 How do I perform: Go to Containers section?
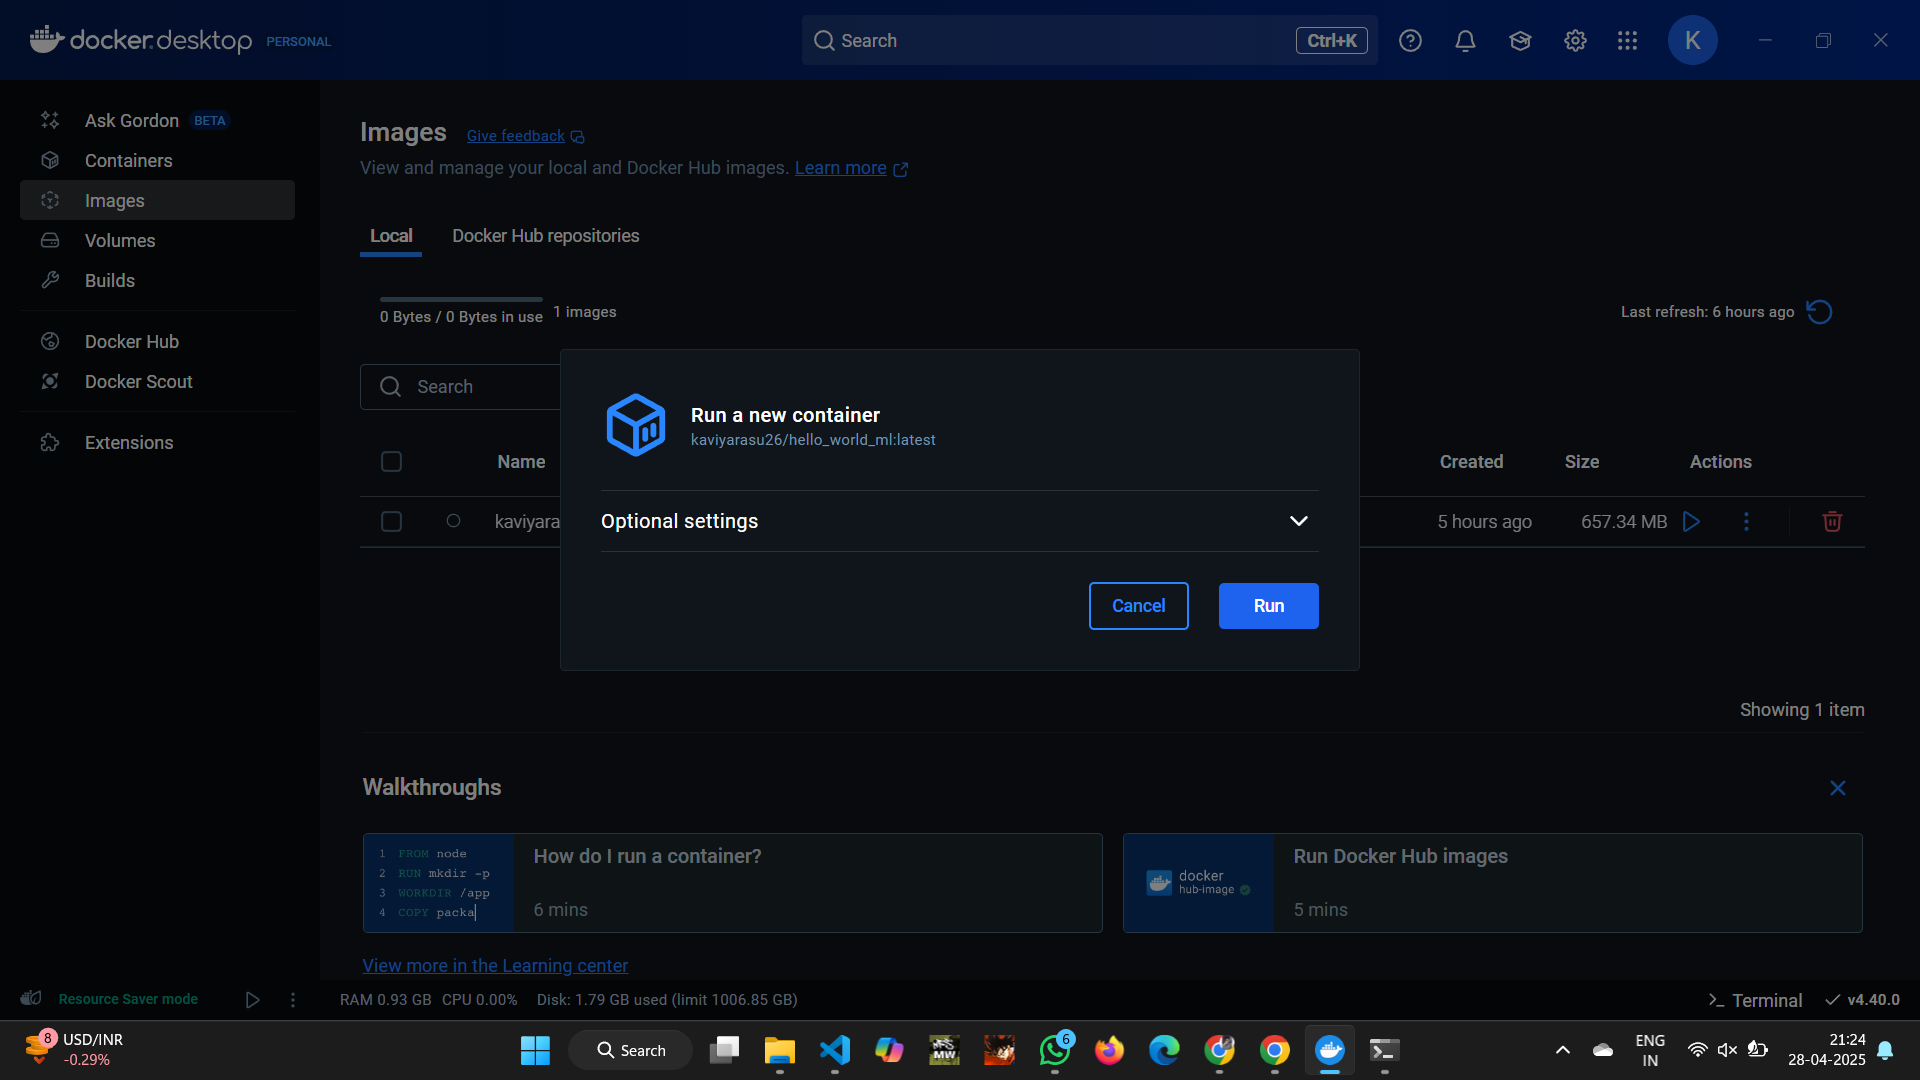pyautogui.click(x=157, y=160)
